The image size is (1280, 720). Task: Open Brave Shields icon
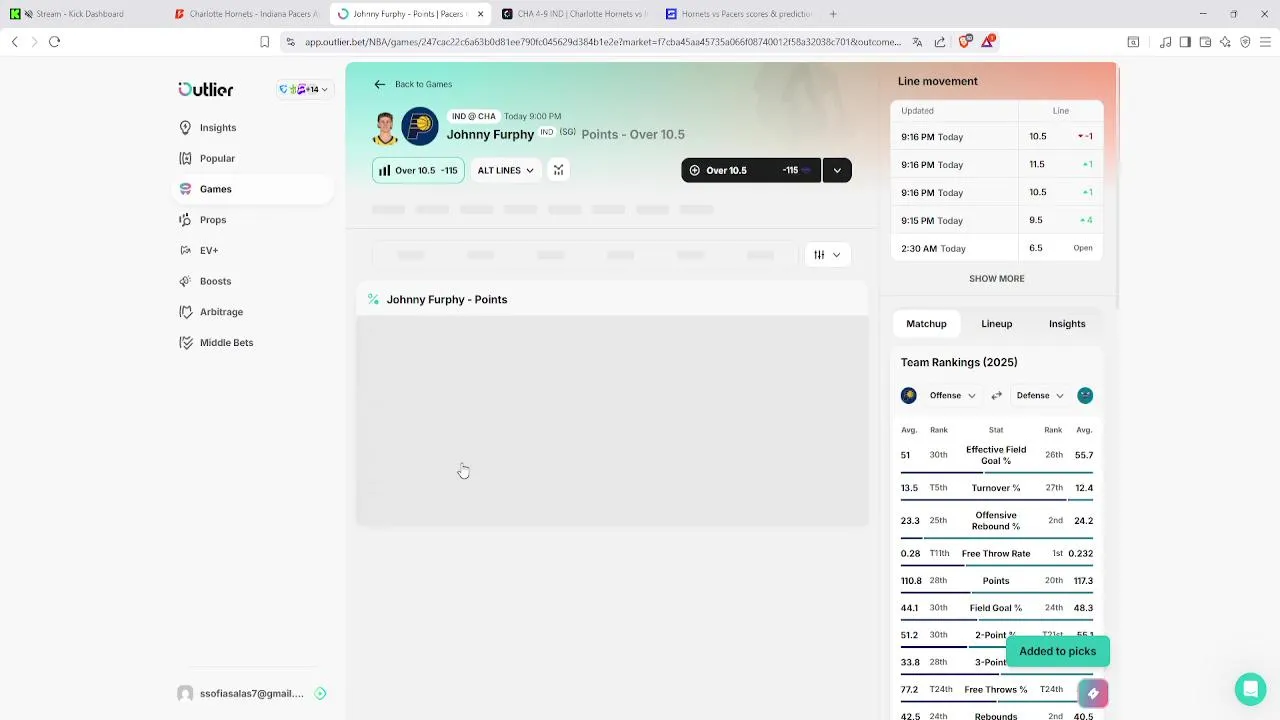(965, 41)
